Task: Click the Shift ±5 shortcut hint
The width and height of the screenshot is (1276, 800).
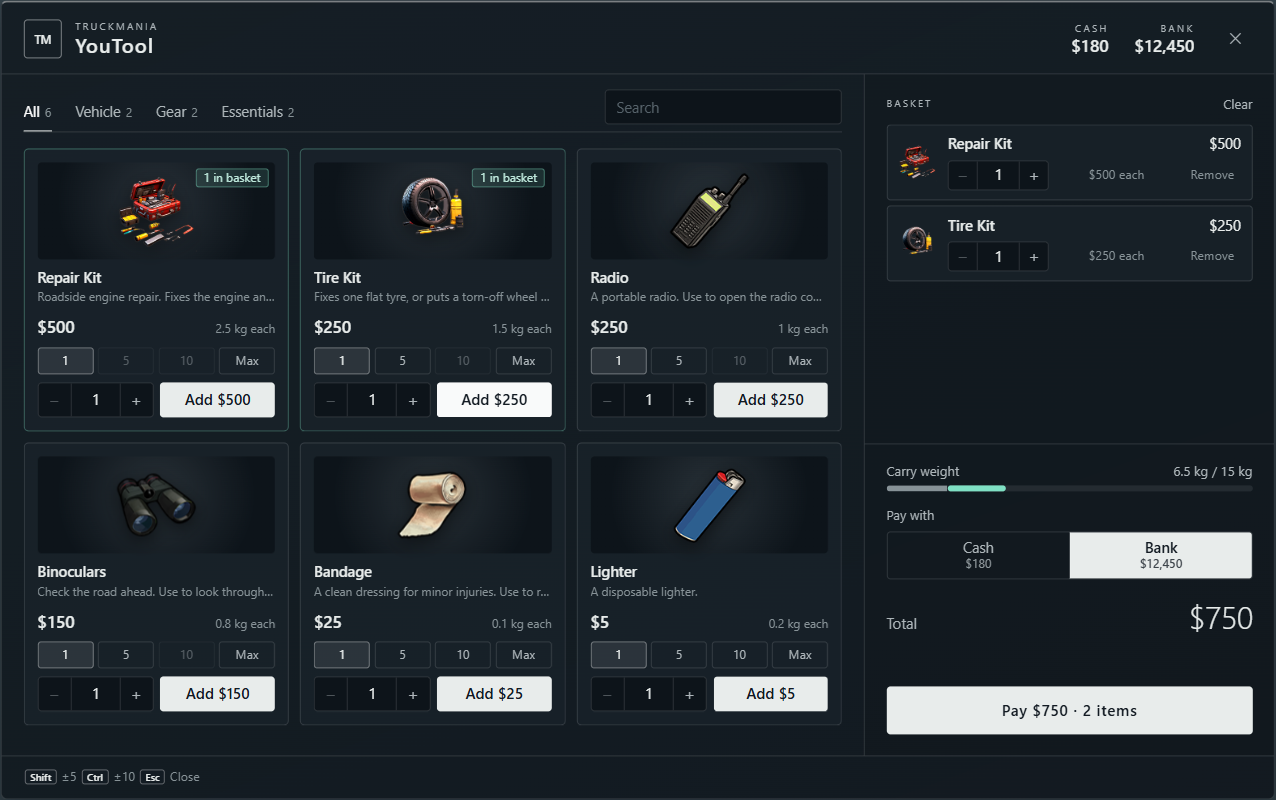Action: tap(50, 777)
